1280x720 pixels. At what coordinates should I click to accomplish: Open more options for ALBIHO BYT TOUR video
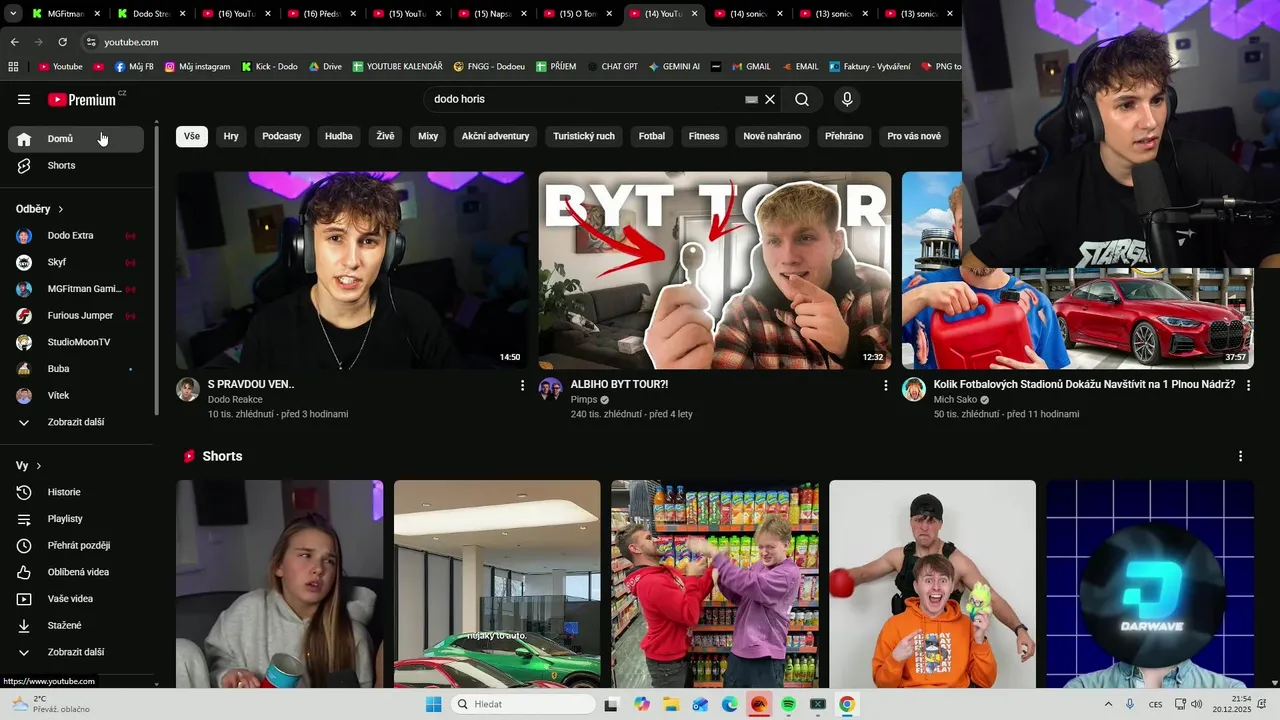point(885,385)
